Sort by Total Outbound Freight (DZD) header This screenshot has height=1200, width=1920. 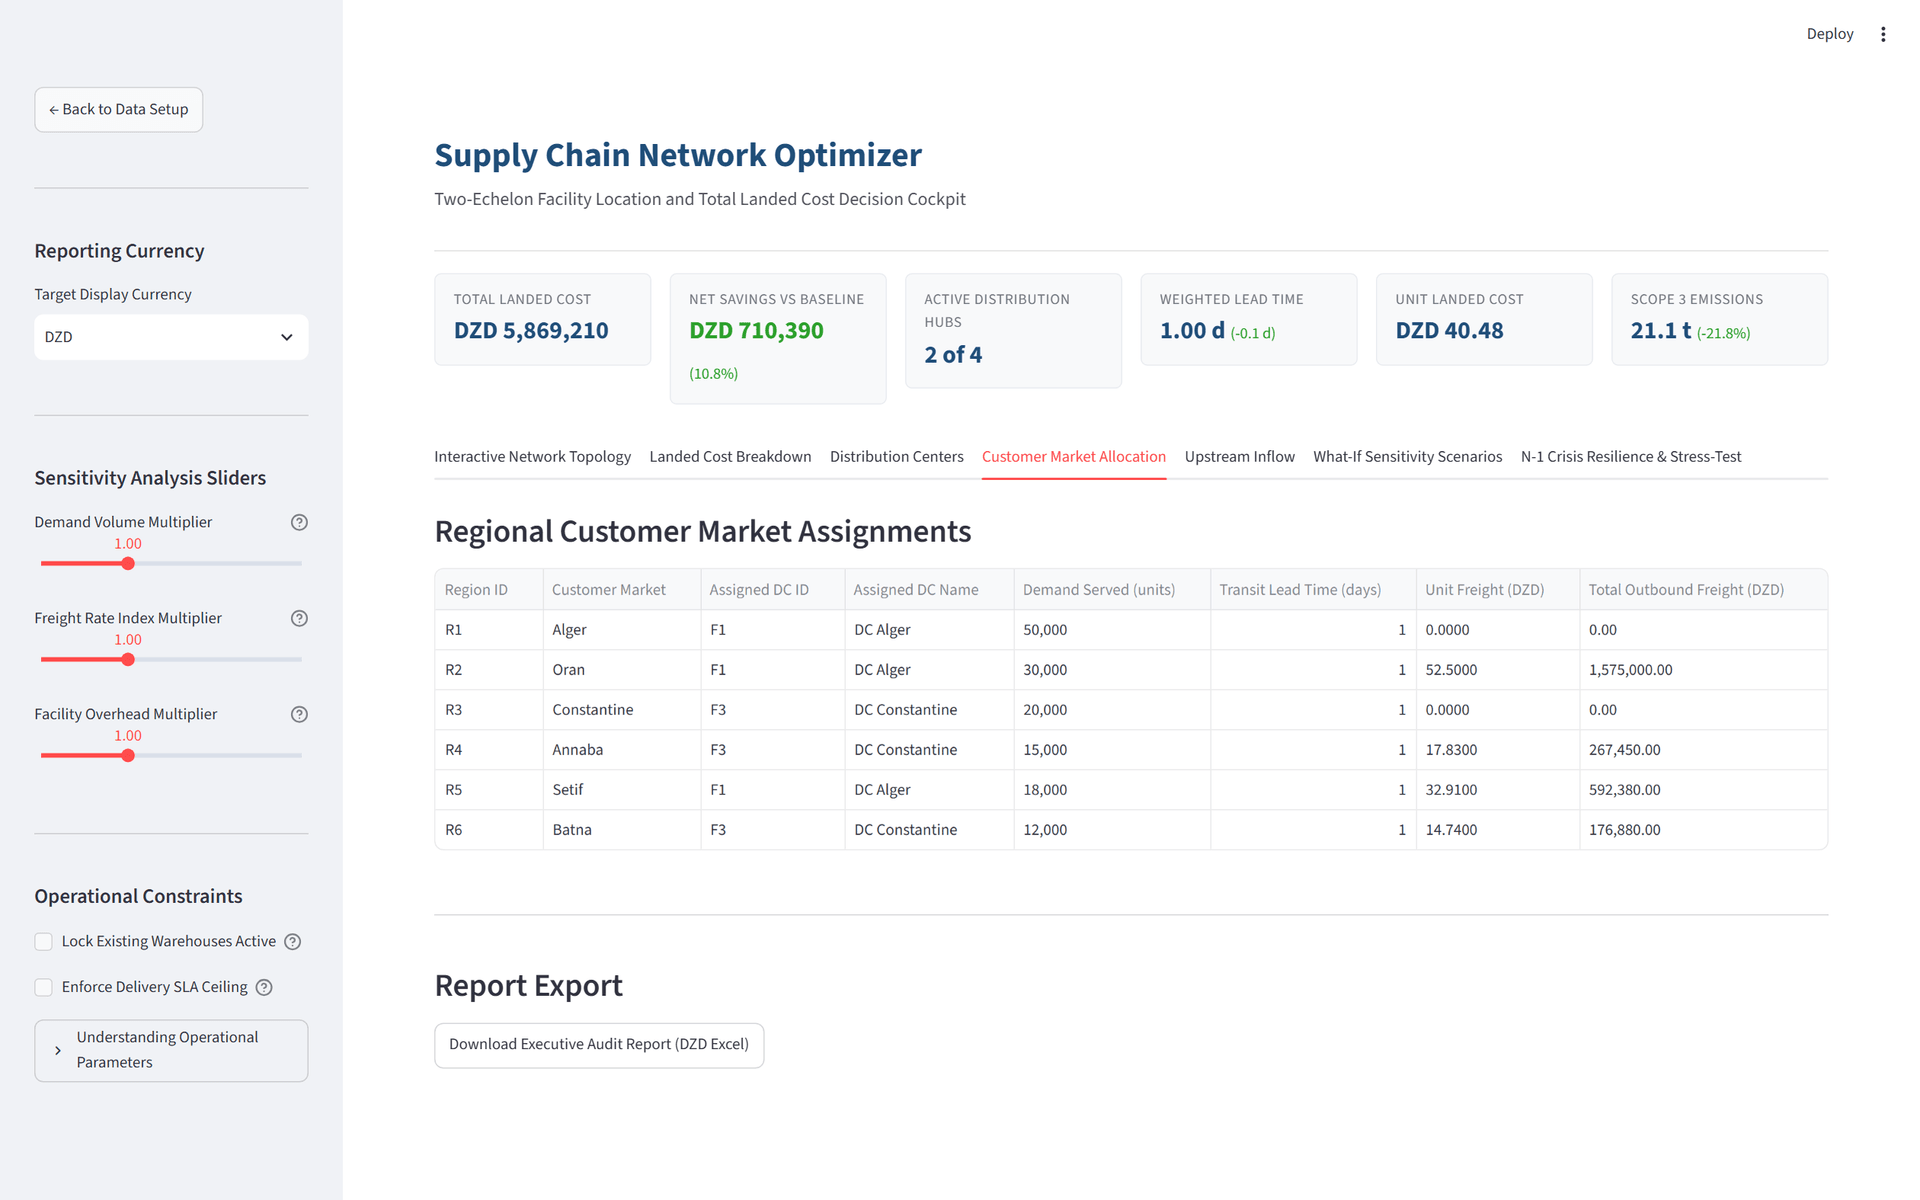(x=1703, y=590)
